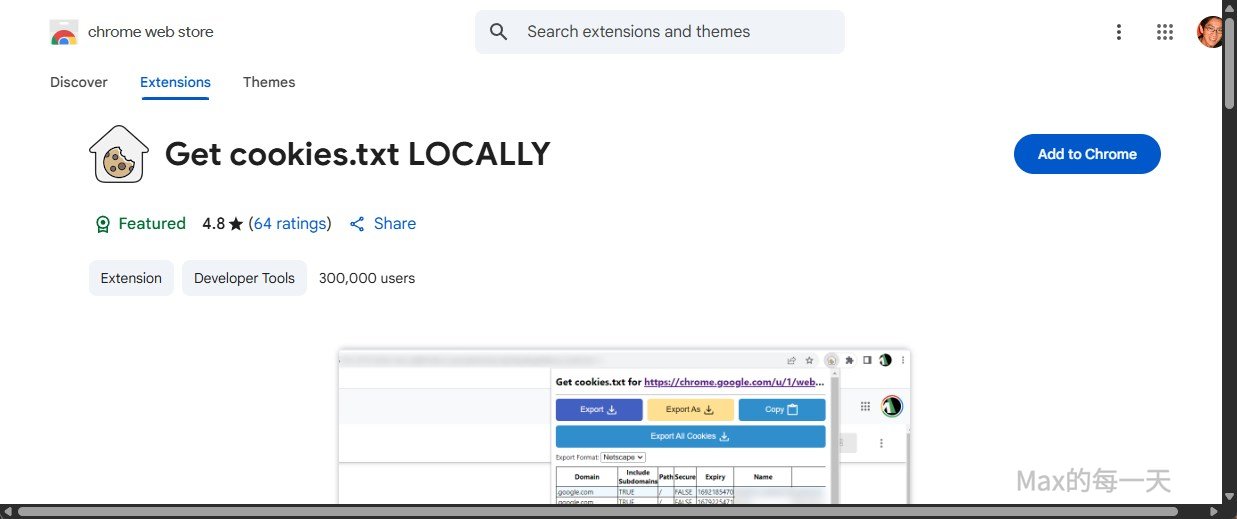The height and width of the screenshot is (519, 1237).
Task: Switch to the Discover tab
Action: click(x=79, y=82)
